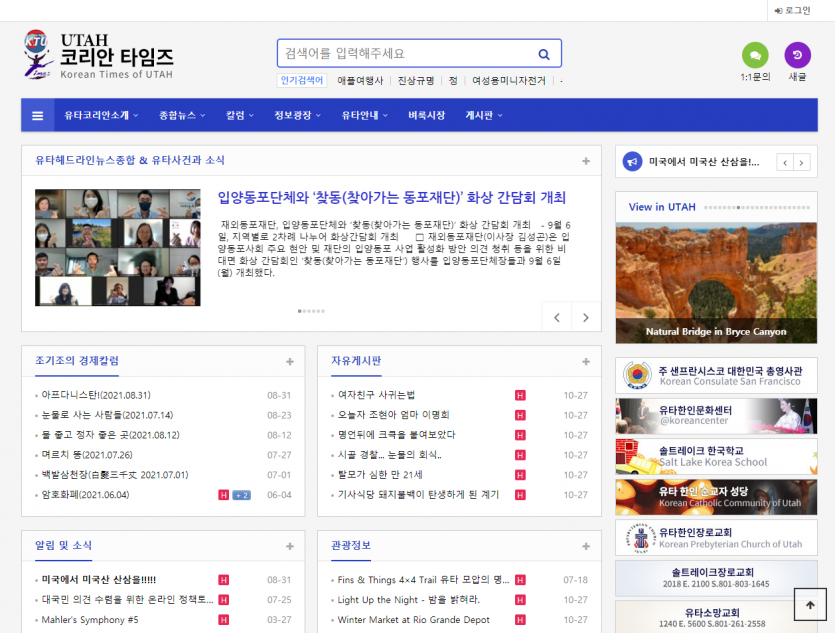Show next headline slide with right arrow

point(586,318)
